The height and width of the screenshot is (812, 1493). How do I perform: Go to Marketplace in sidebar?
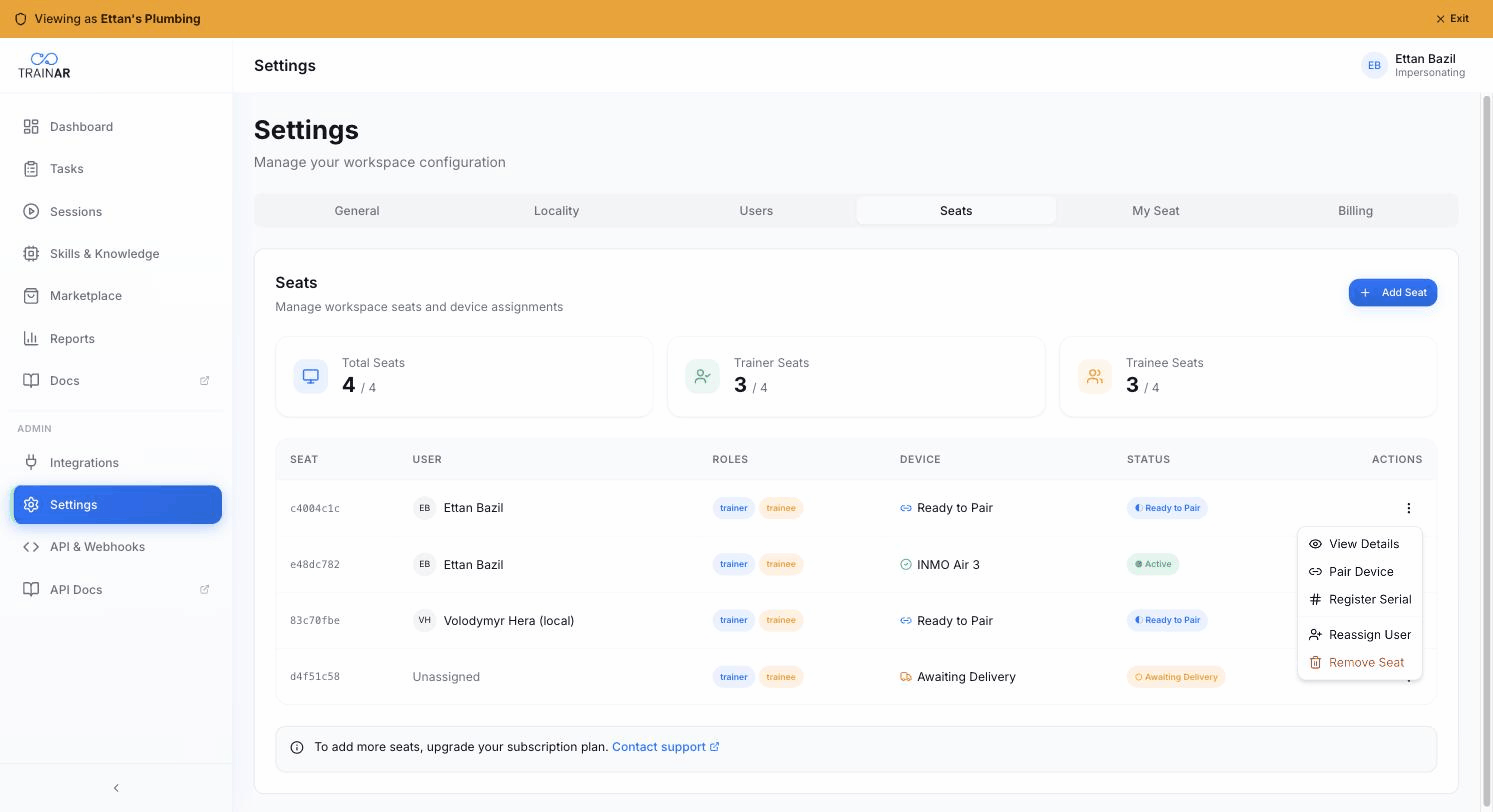point(117,296)
